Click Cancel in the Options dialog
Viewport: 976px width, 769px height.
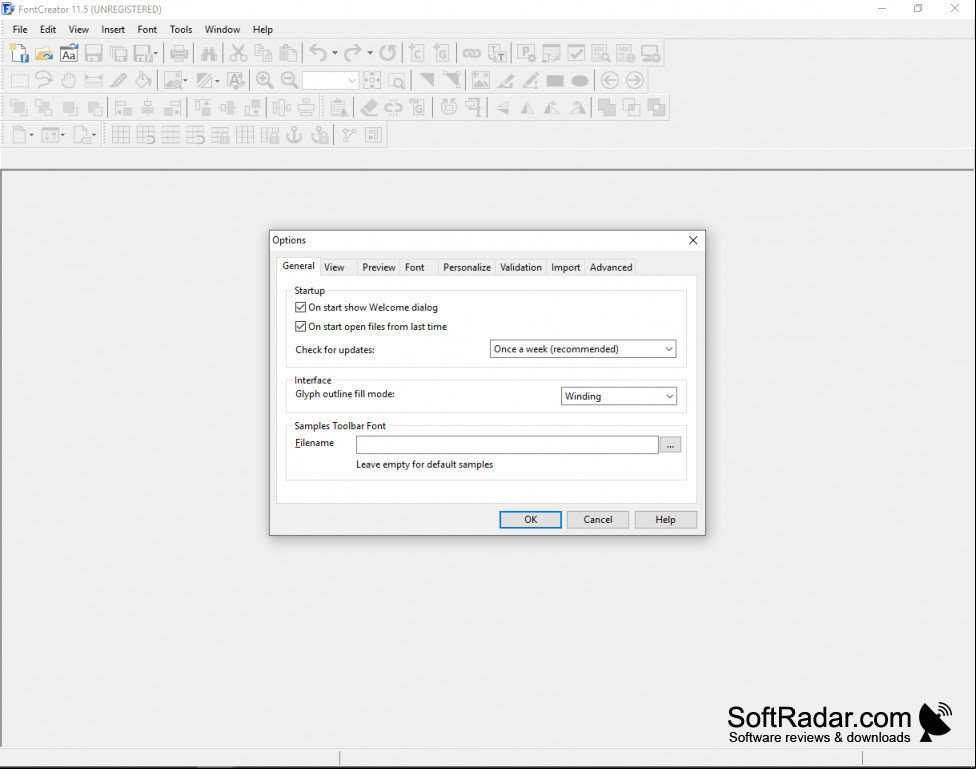(598, 519)
